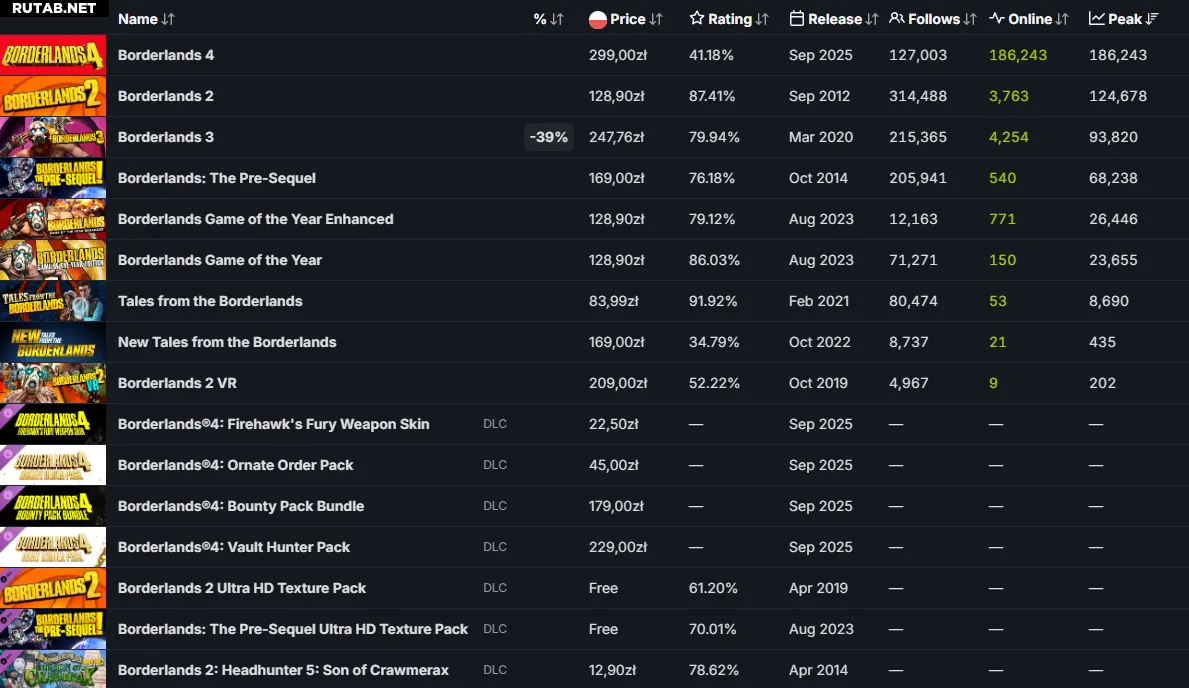
Task: Open Game of the Year Enhanced thumbnail
Action: [x=53, y=218]
